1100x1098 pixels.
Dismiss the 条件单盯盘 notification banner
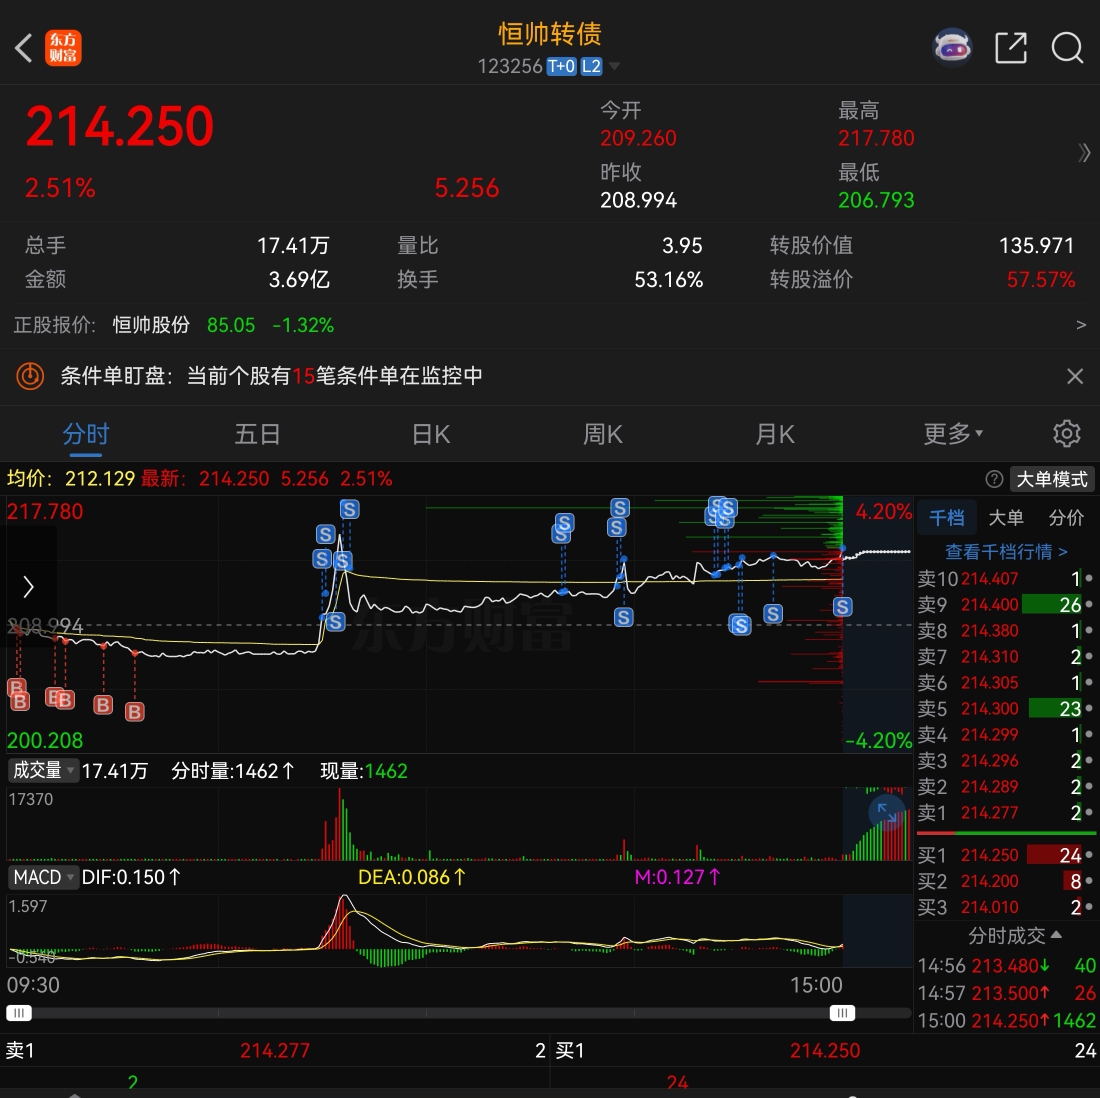1075,377
